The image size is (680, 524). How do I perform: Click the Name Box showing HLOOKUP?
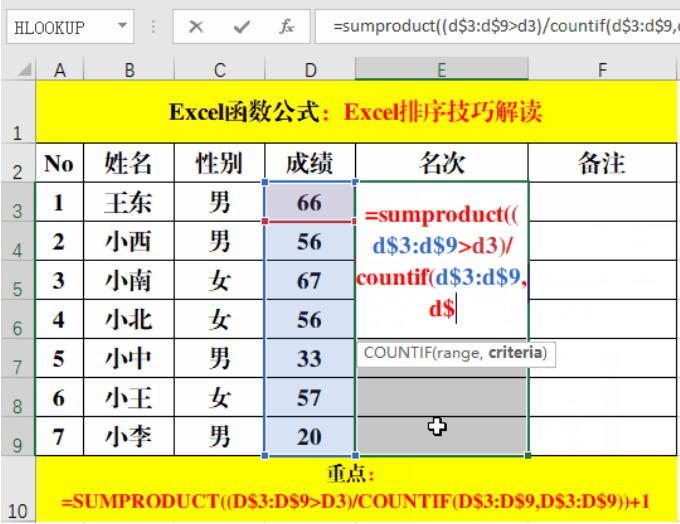[x=69, y=27]
